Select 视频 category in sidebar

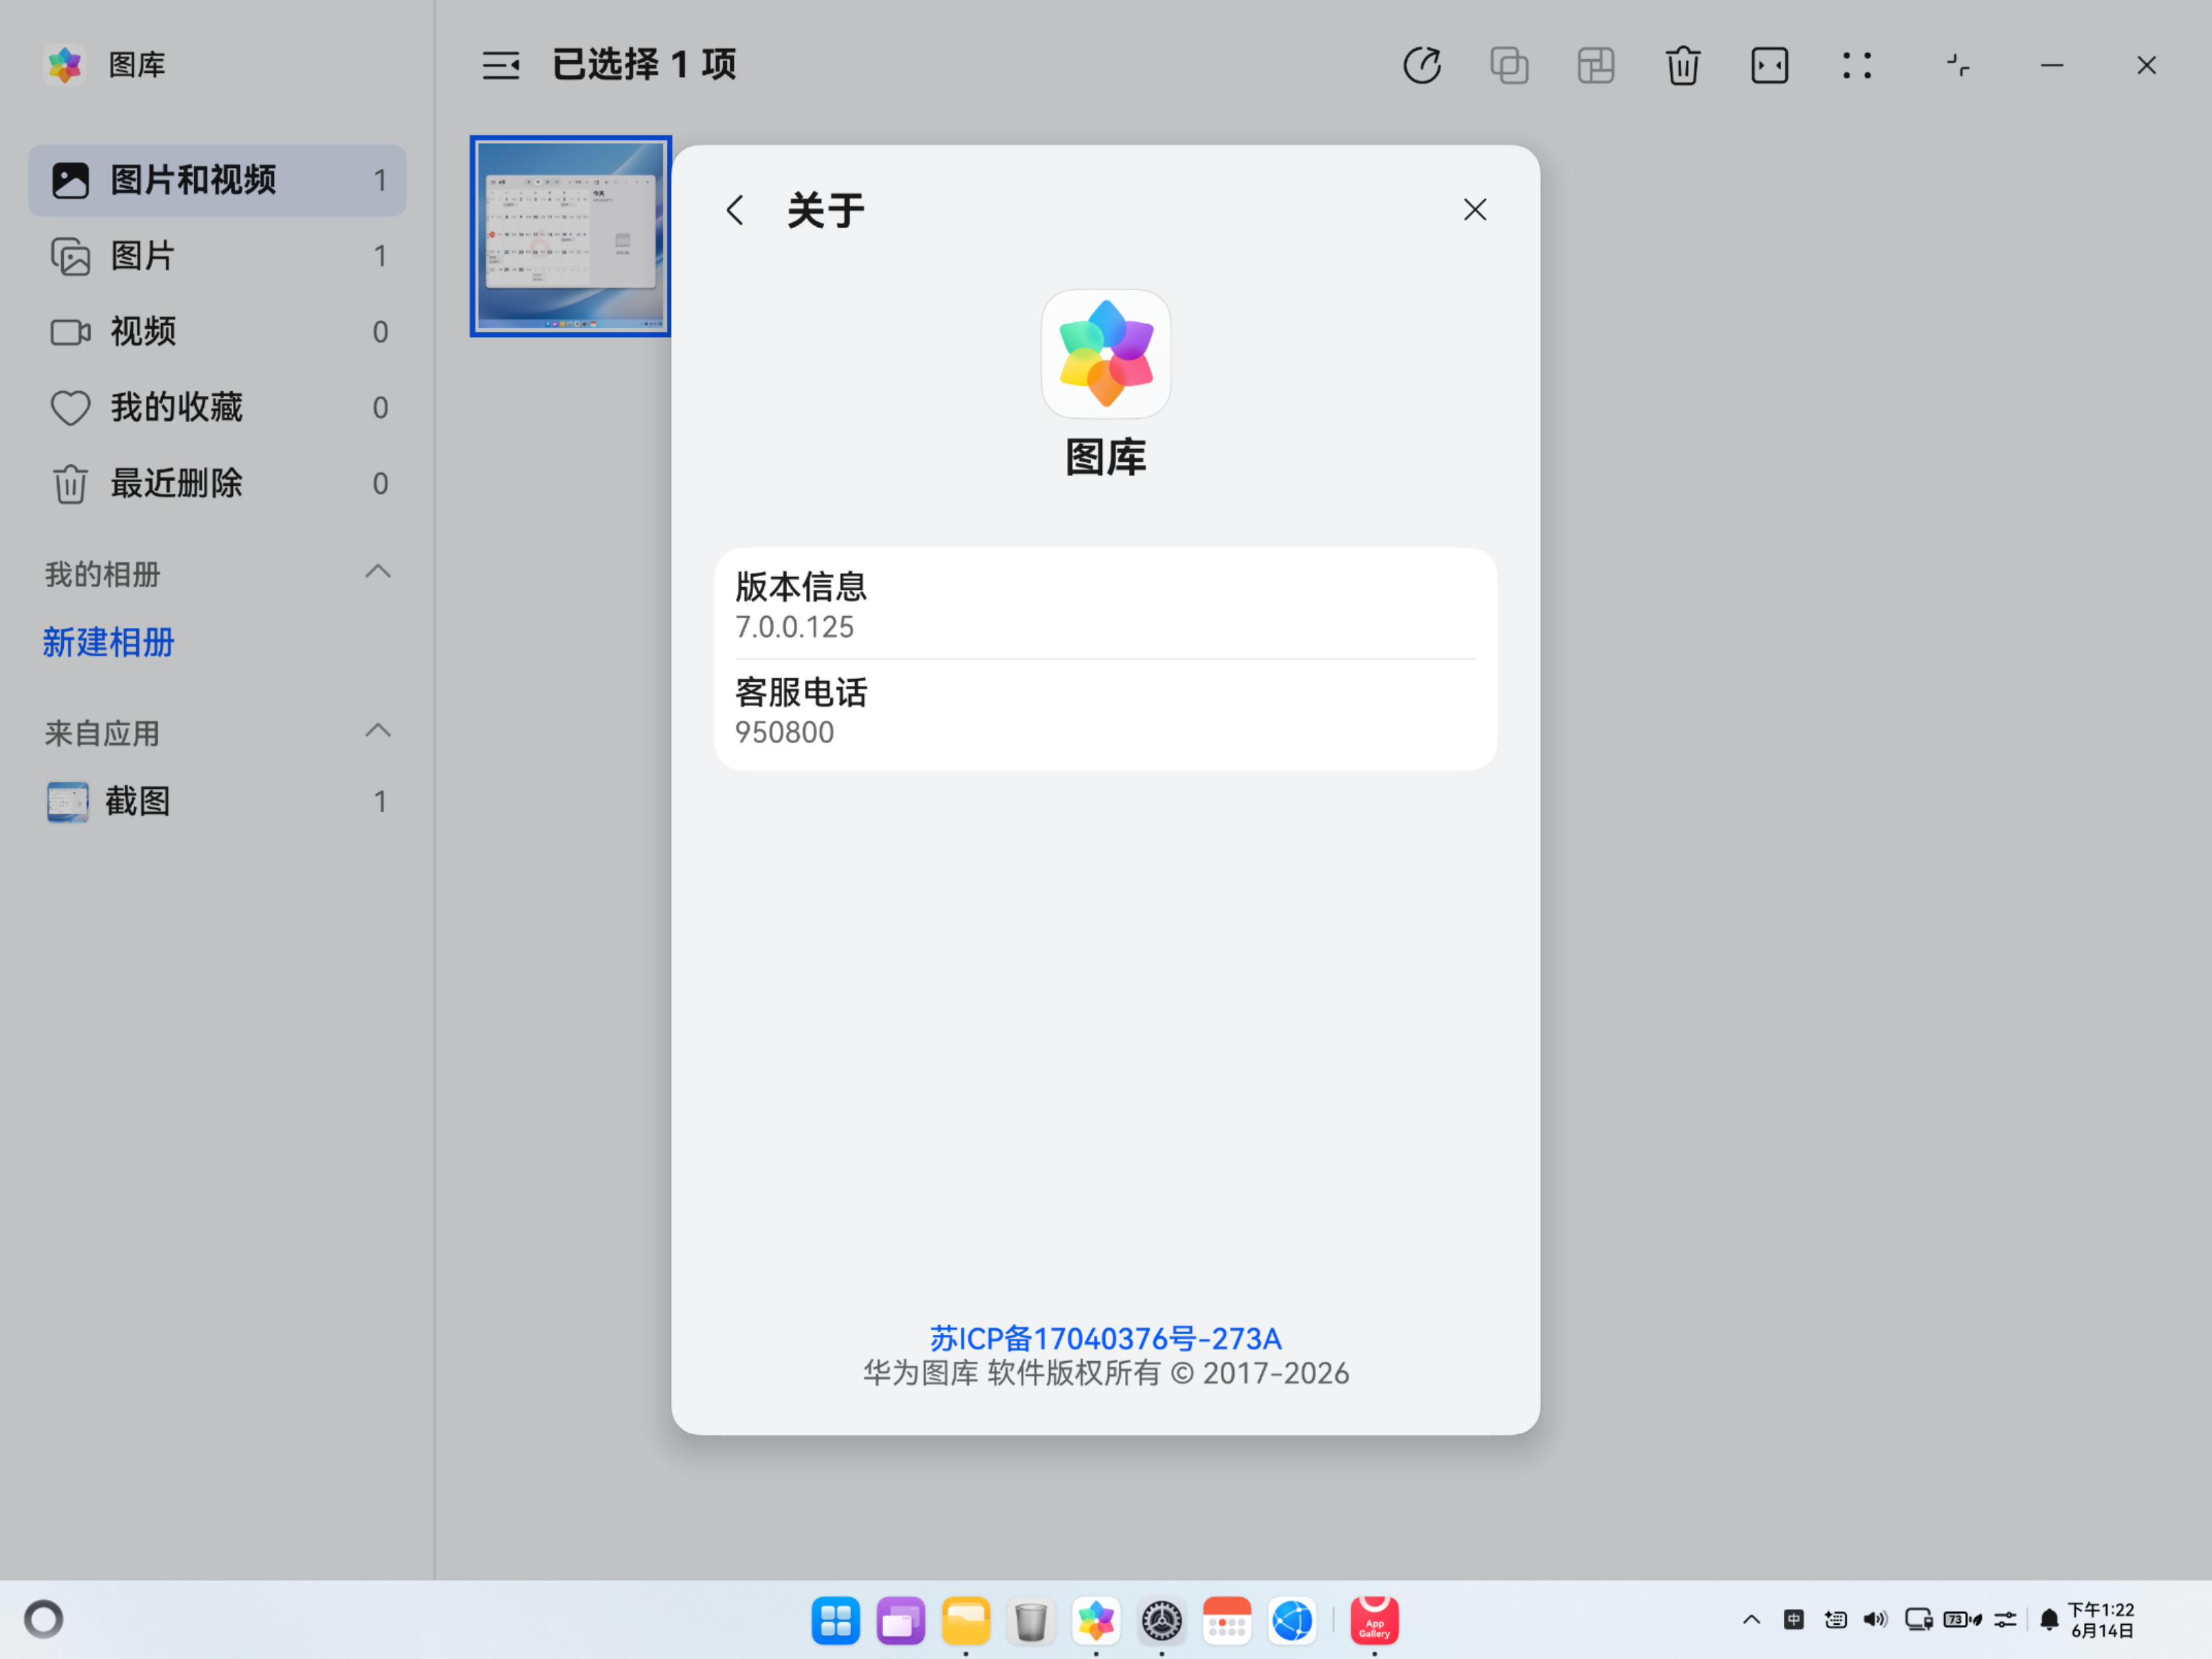[217, 332]
